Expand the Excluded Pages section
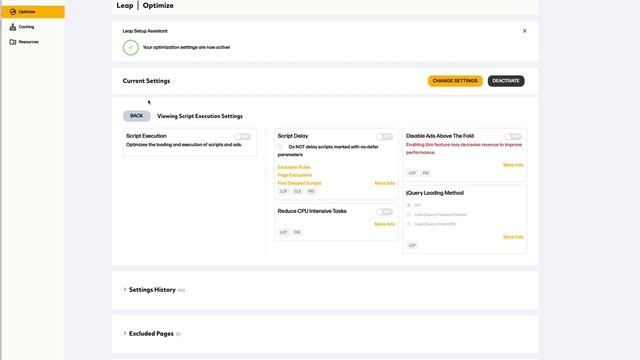This screenshot has width=640, height=360. click(x=151, y=333)
